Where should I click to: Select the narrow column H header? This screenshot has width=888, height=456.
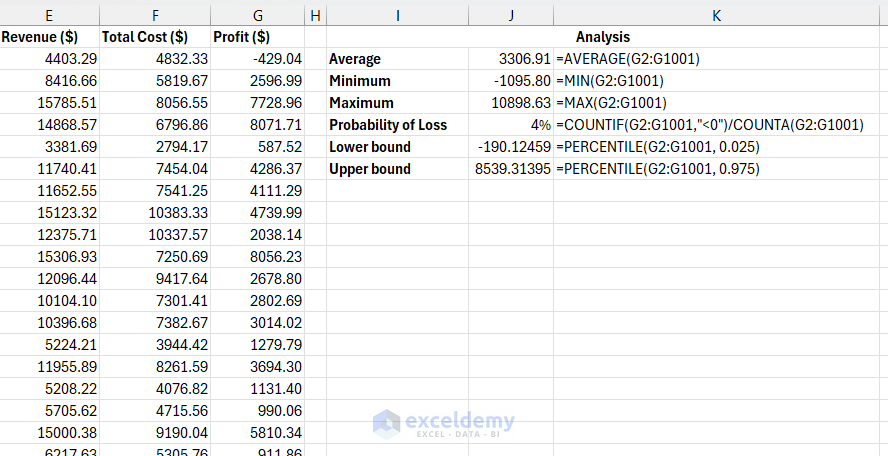315,15
